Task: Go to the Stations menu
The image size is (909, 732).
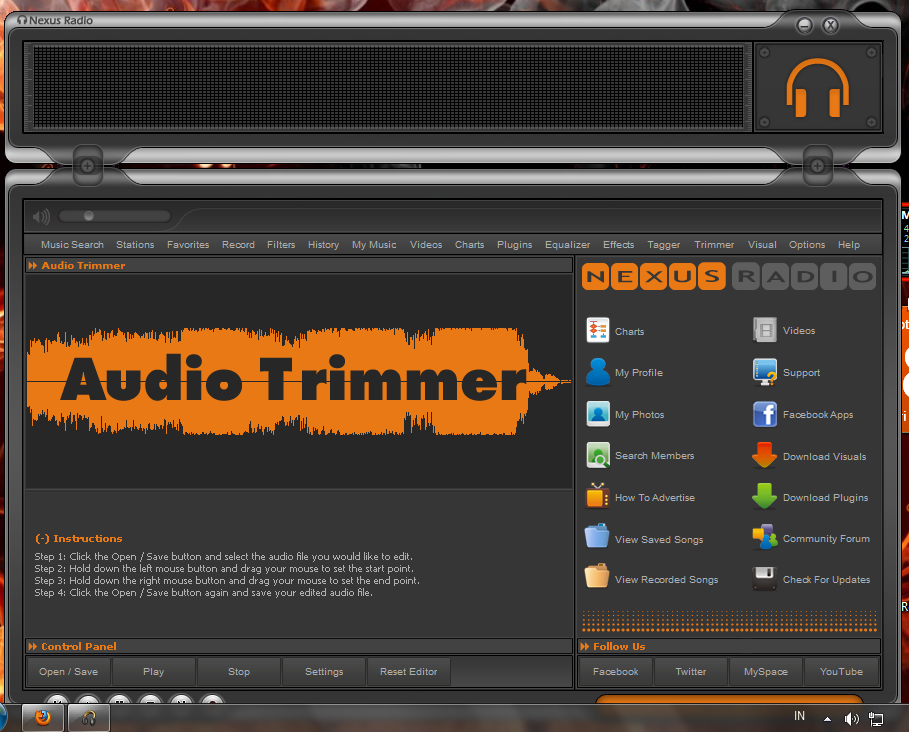Action: tap(135, 245)
